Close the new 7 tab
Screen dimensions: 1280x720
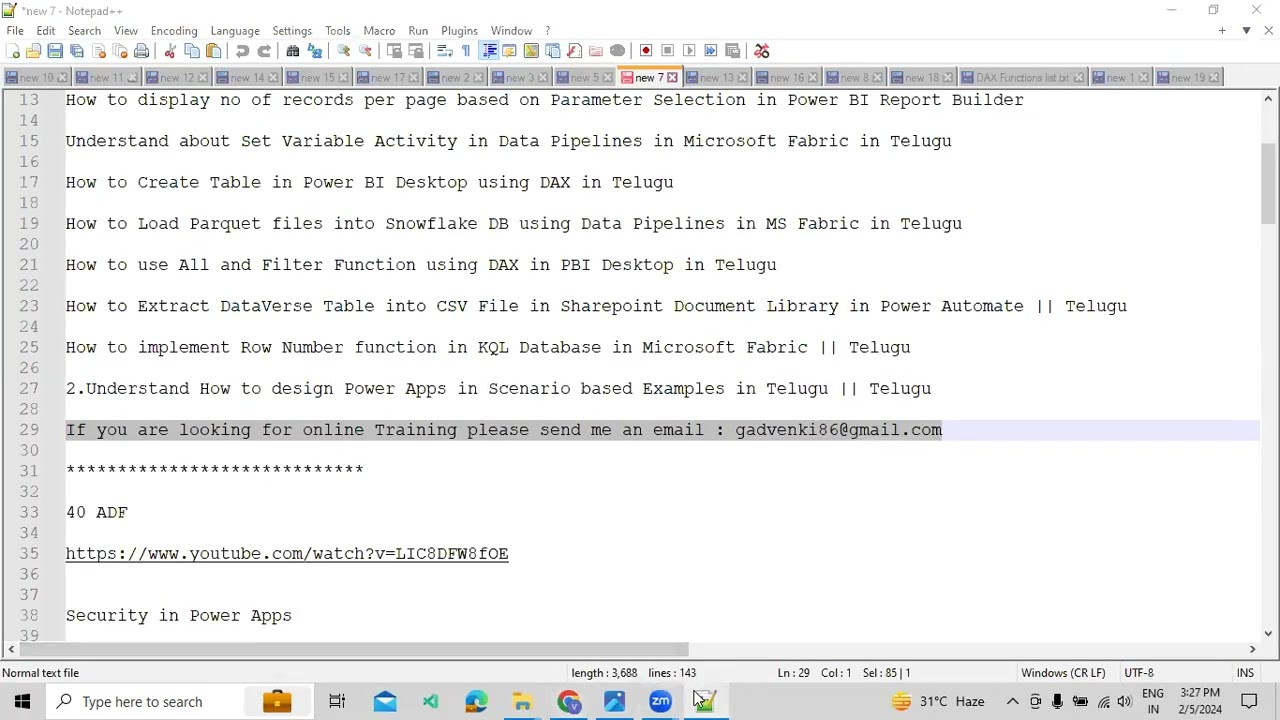tap(672, 77)
